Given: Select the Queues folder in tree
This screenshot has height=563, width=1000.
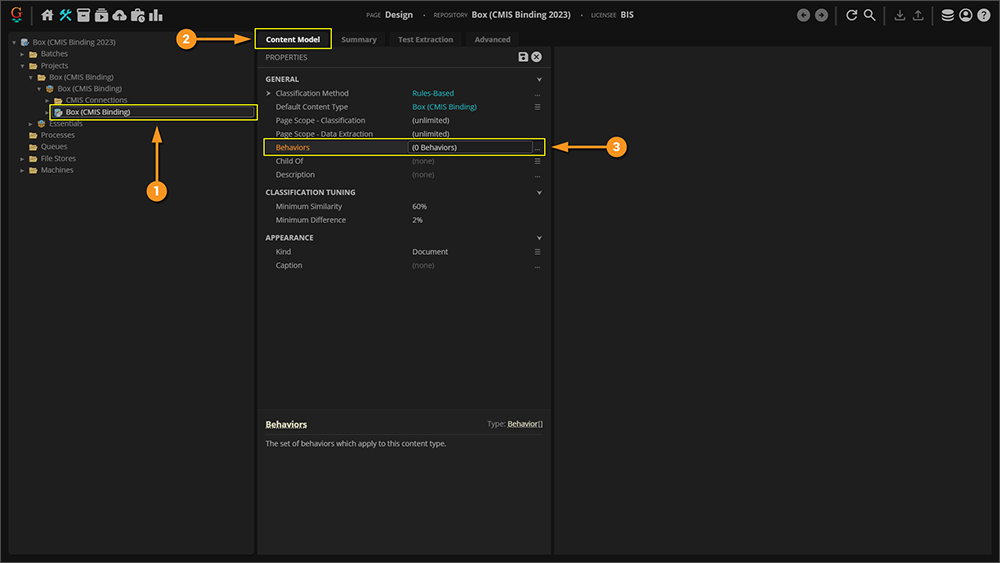Looking at the screenshot, I should (54, 147).
